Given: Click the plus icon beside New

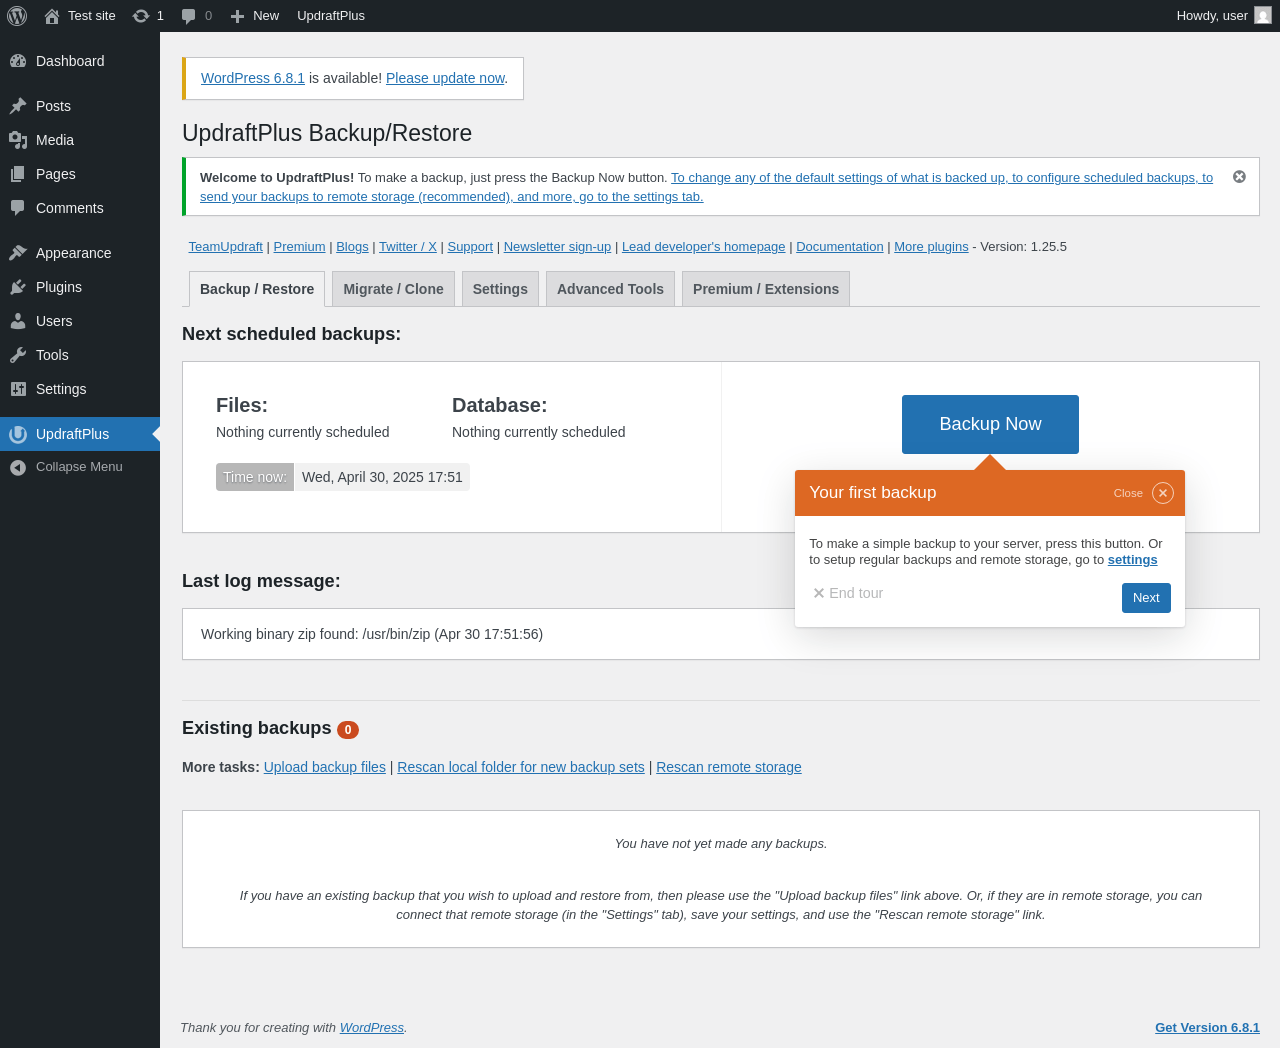Looking at the screenshot, I should pyautogui.click(x=237, y=16).
